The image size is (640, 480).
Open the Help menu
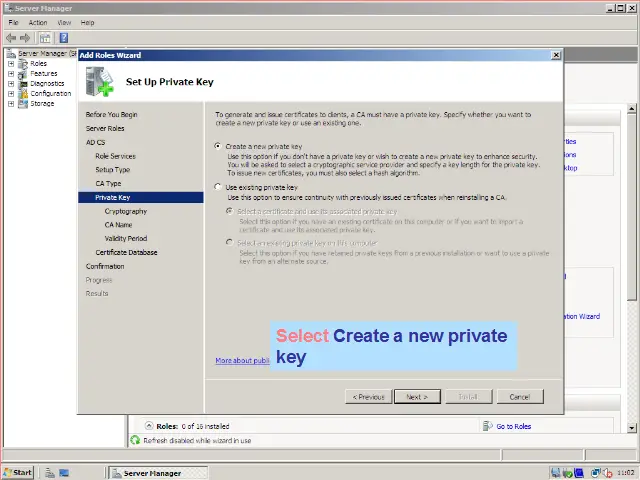tap(87, 23)
